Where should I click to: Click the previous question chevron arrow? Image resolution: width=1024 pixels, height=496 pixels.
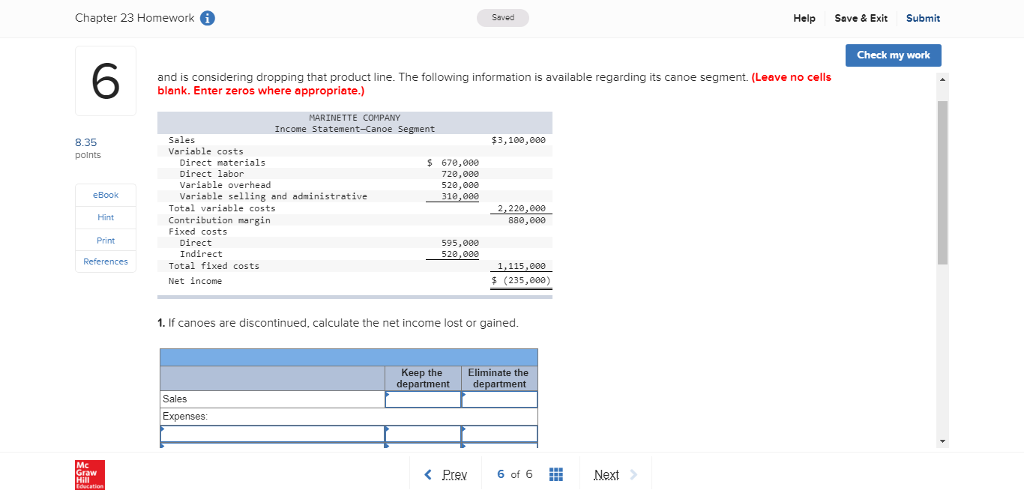[x=429, y=474]
